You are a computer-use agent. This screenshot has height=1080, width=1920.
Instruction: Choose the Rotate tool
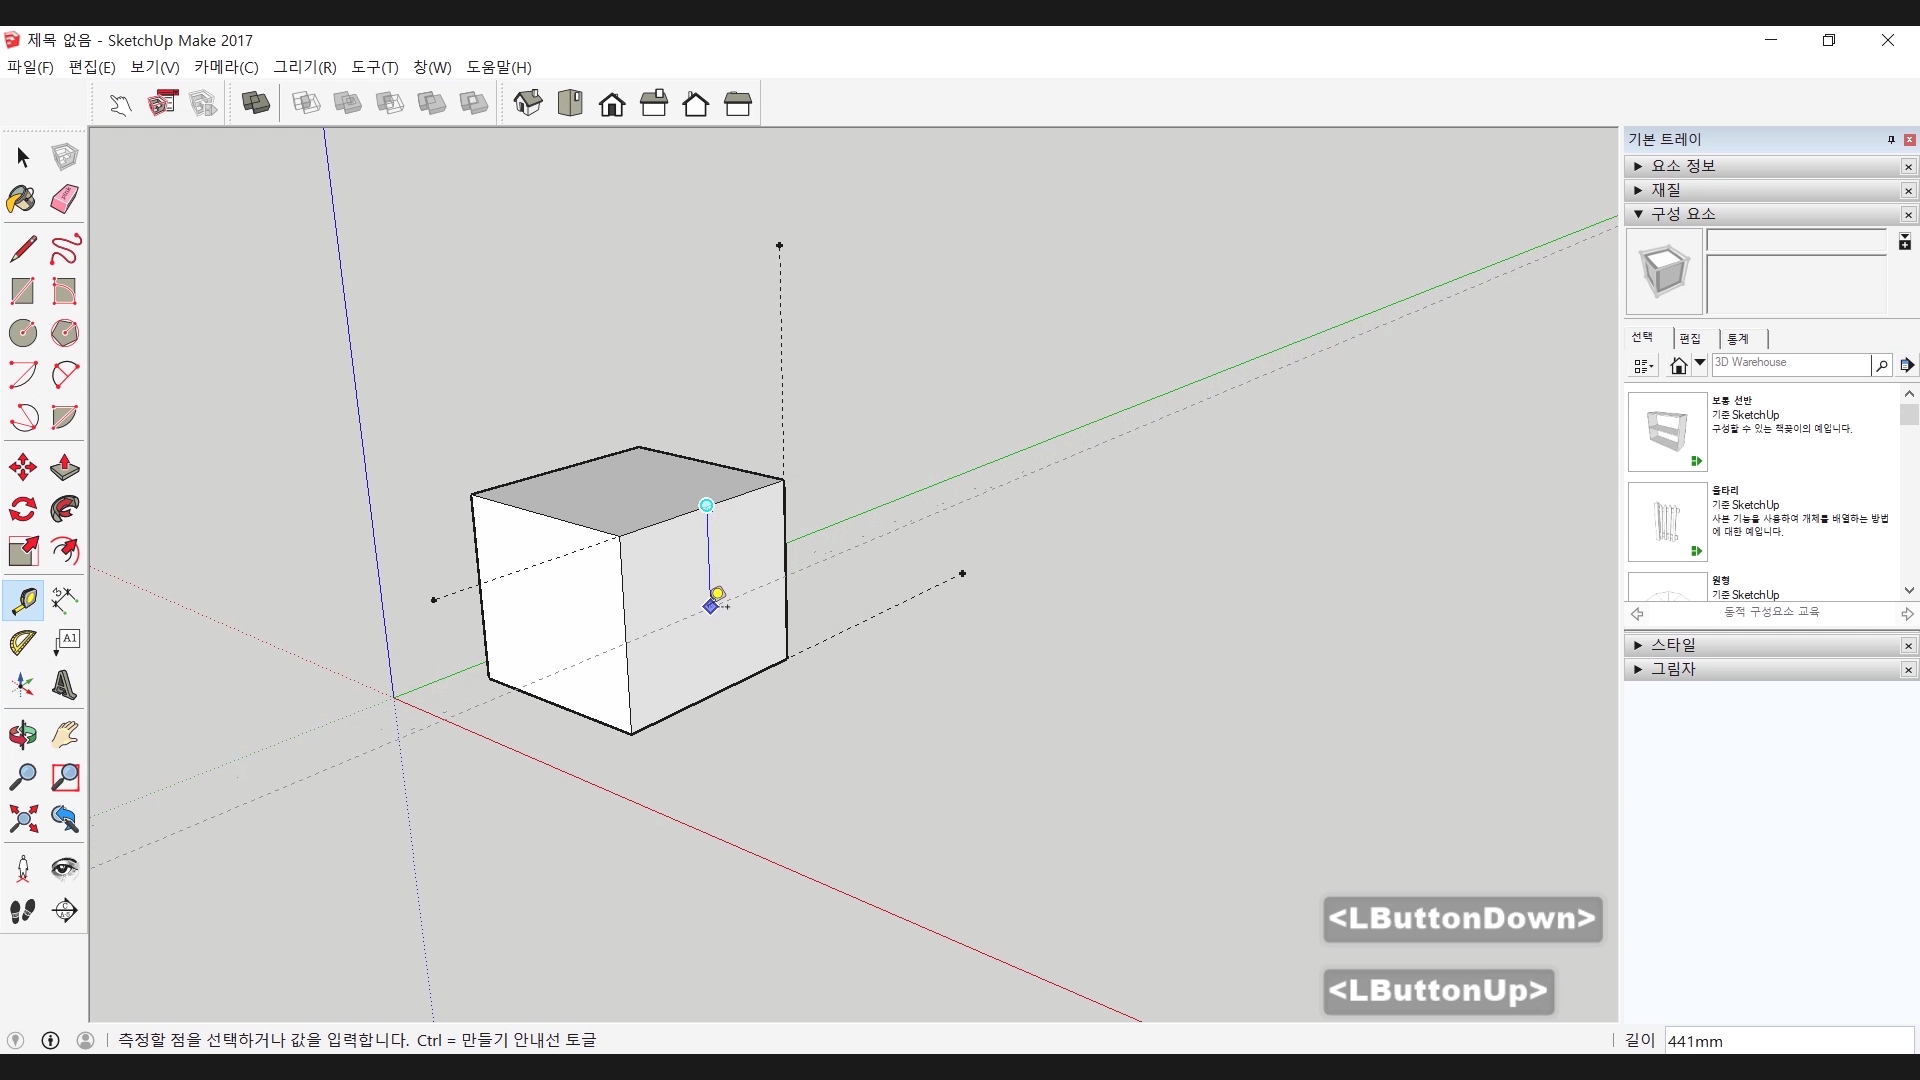tap(22, 509)
